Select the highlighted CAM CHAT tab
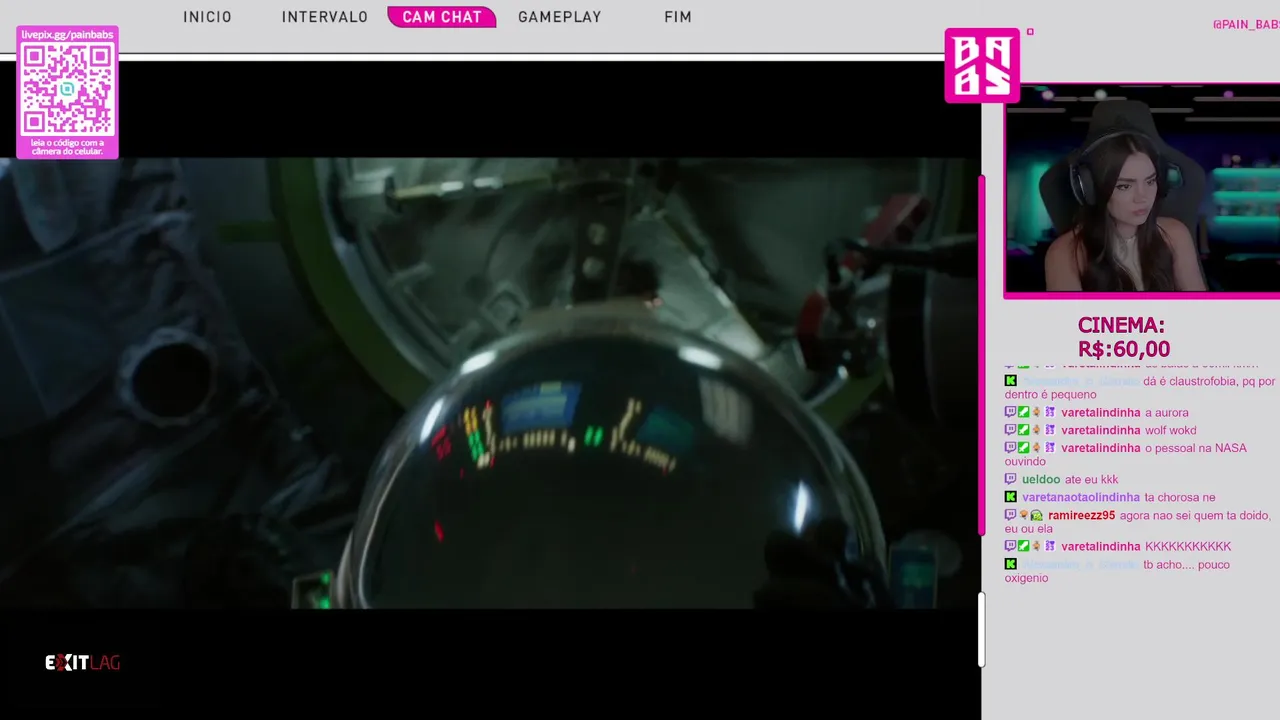 [x=442, y=17]
